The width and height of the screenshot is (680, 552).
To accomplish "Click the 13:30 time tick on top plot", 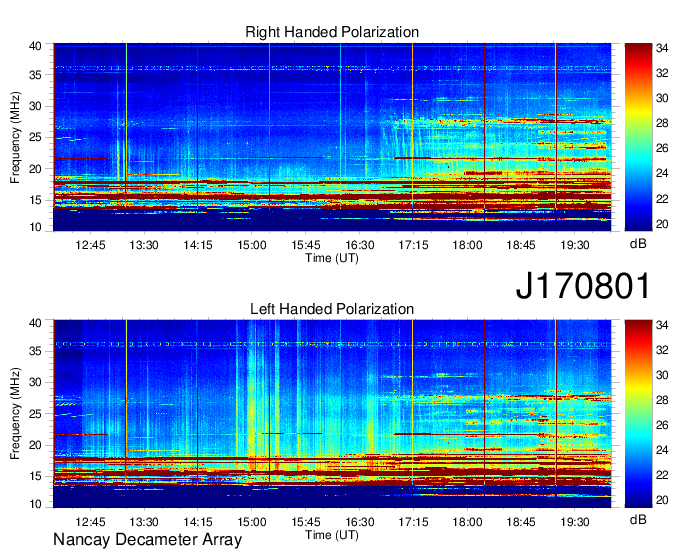I will (144, 245).
